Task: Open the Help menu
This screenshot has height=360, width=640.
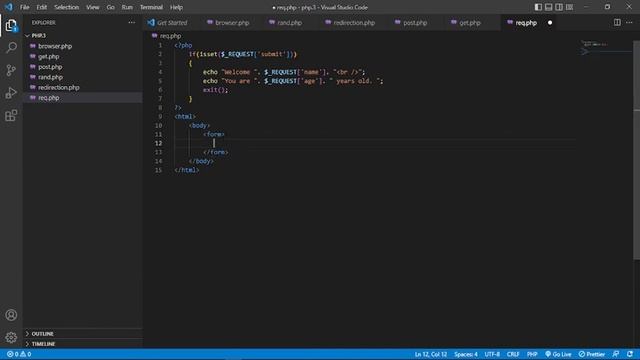Action: pyautogui.click(x=176, y=7)
